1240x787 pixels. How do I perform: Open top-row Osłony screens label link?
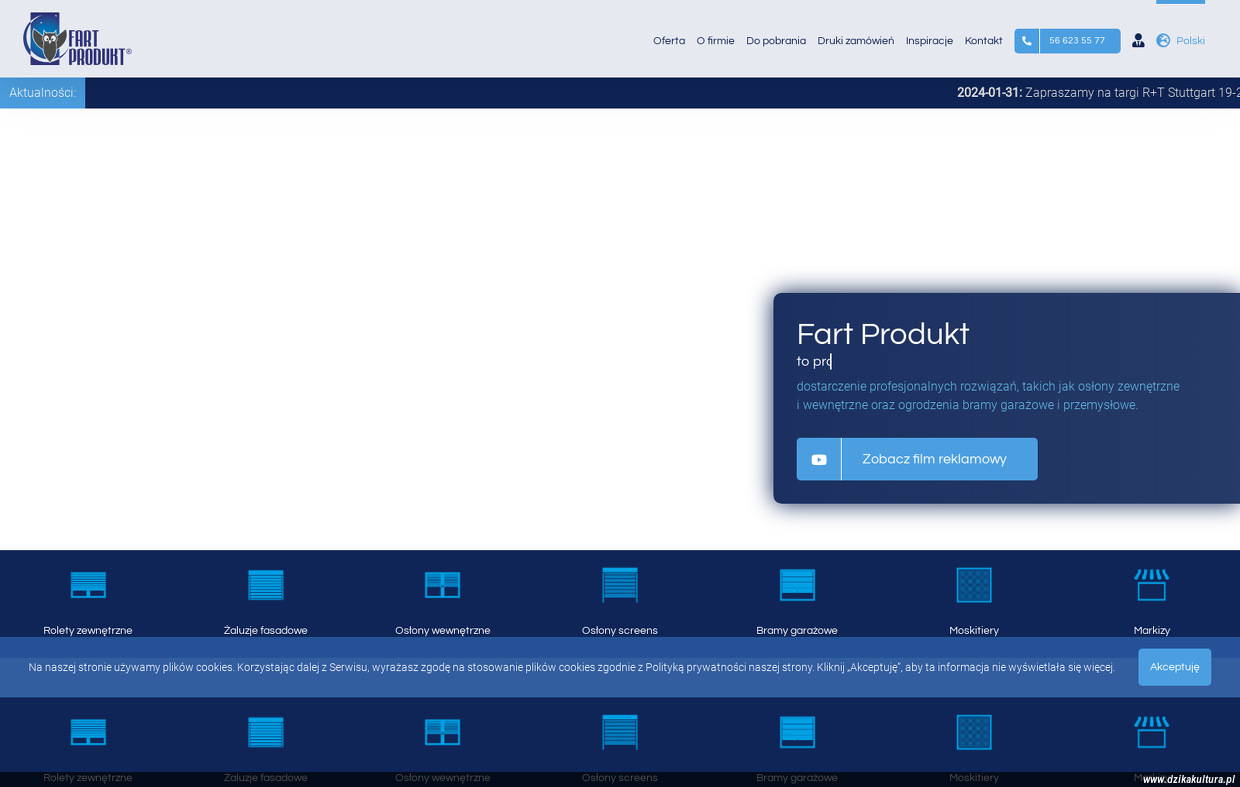pos(620,631)
